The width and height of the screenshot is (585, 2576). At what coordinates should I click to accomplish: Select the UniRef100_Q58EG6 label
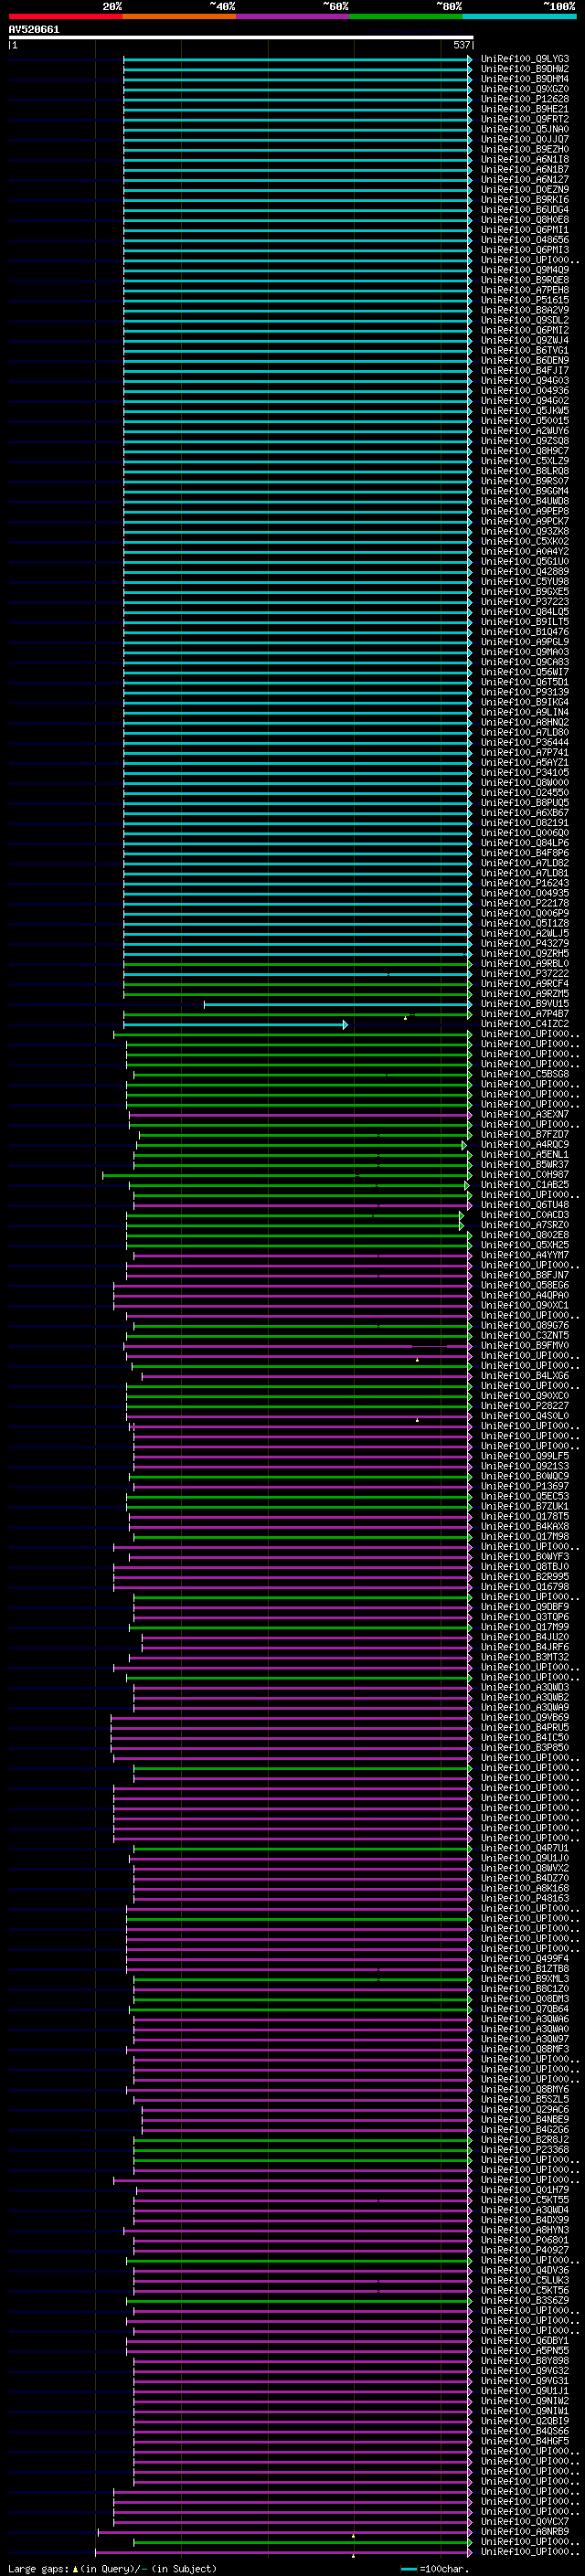pyautogui.click(x=525, y=1285)
